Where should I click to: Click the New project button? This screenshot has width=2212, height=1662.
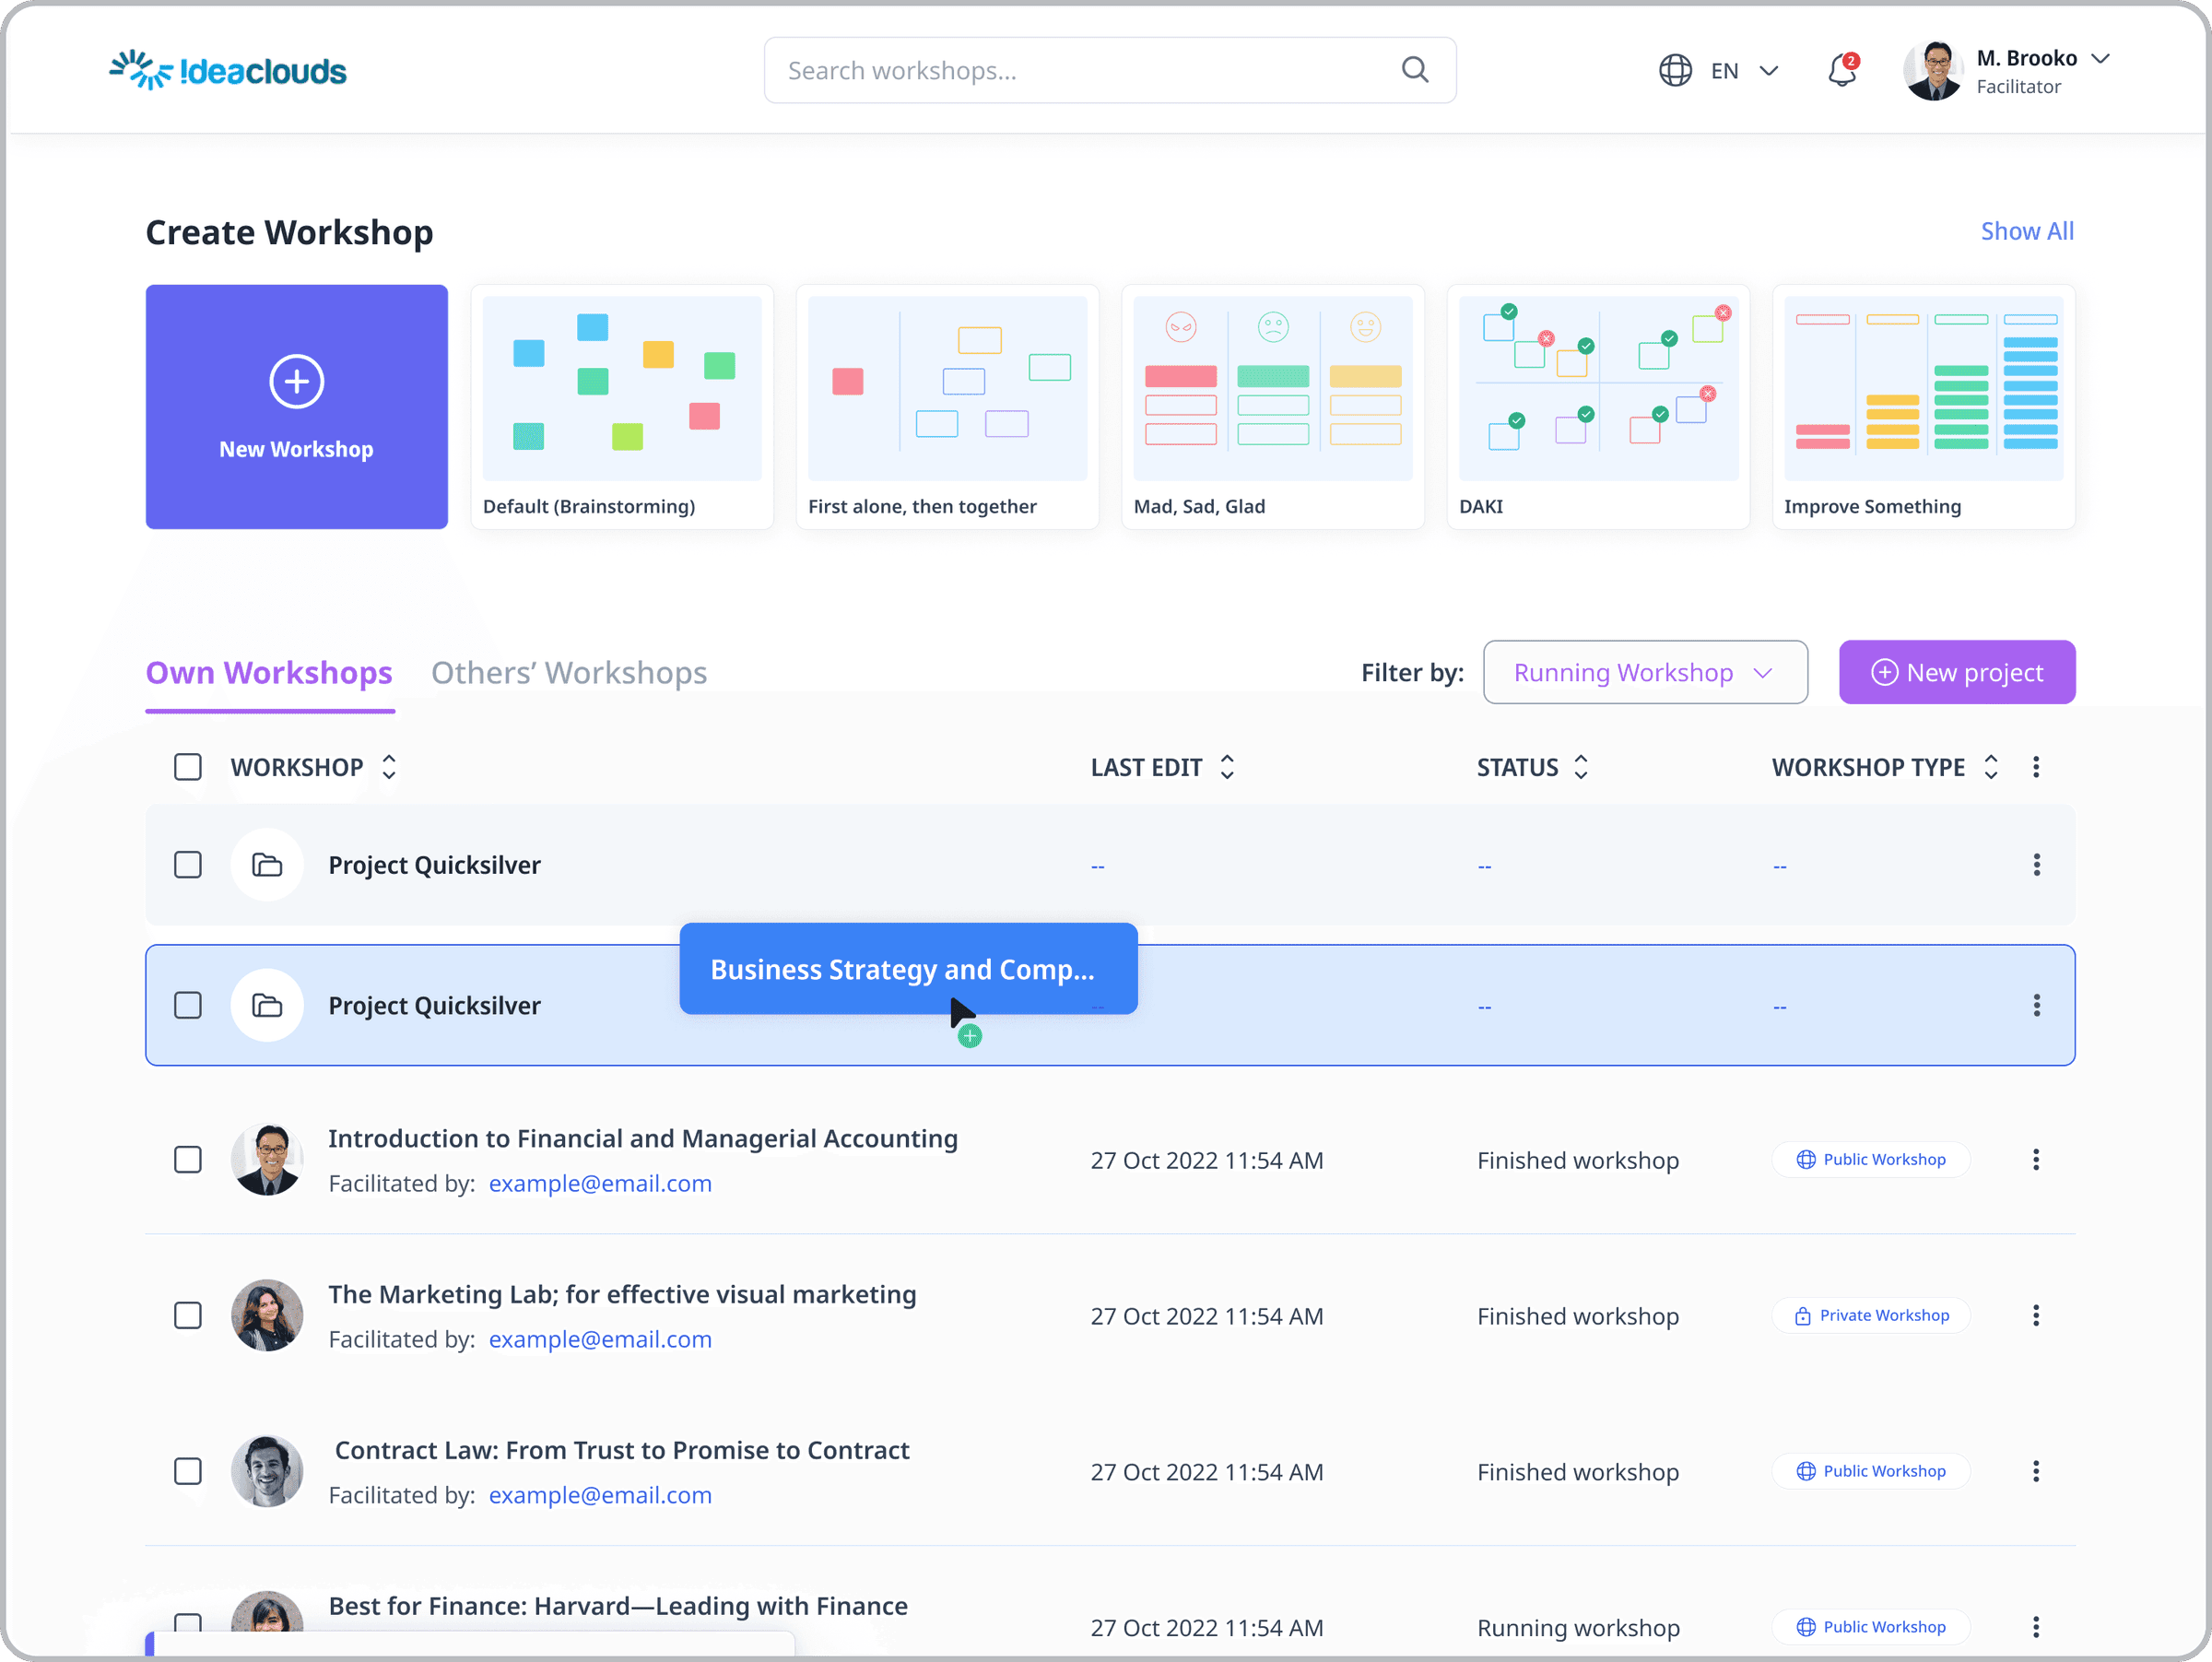point(1957,672)
